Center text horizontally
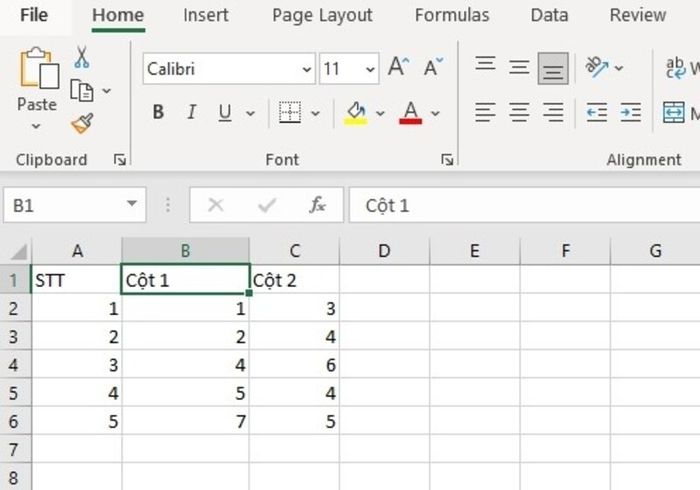 pyautogui.click(x=519, y=112)
